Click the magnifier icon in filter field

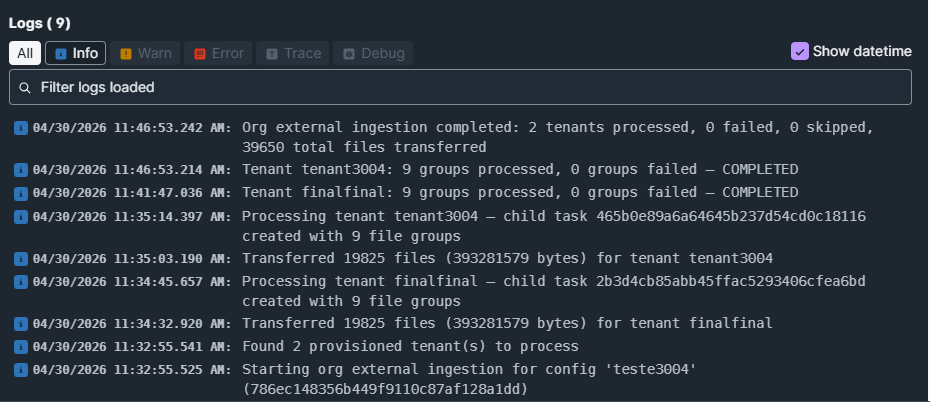coord(25,88)
